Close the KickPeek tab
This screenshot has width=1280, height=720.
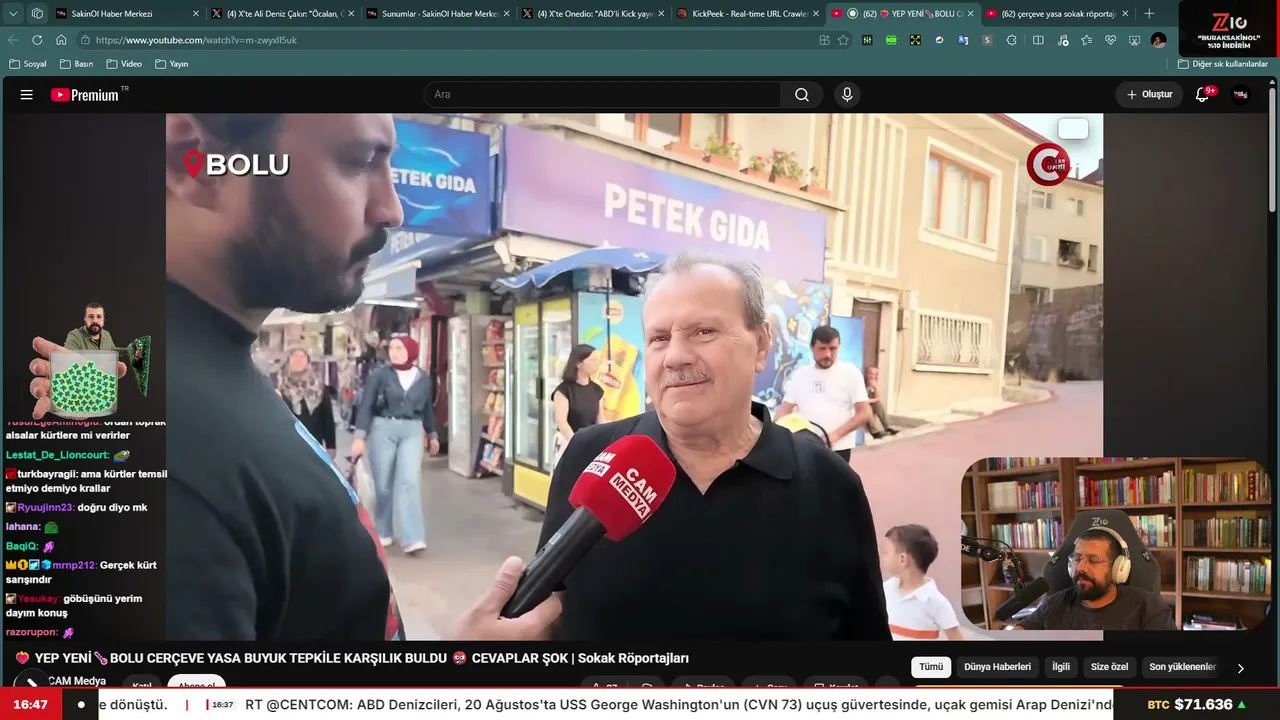(x=816, y=14)
